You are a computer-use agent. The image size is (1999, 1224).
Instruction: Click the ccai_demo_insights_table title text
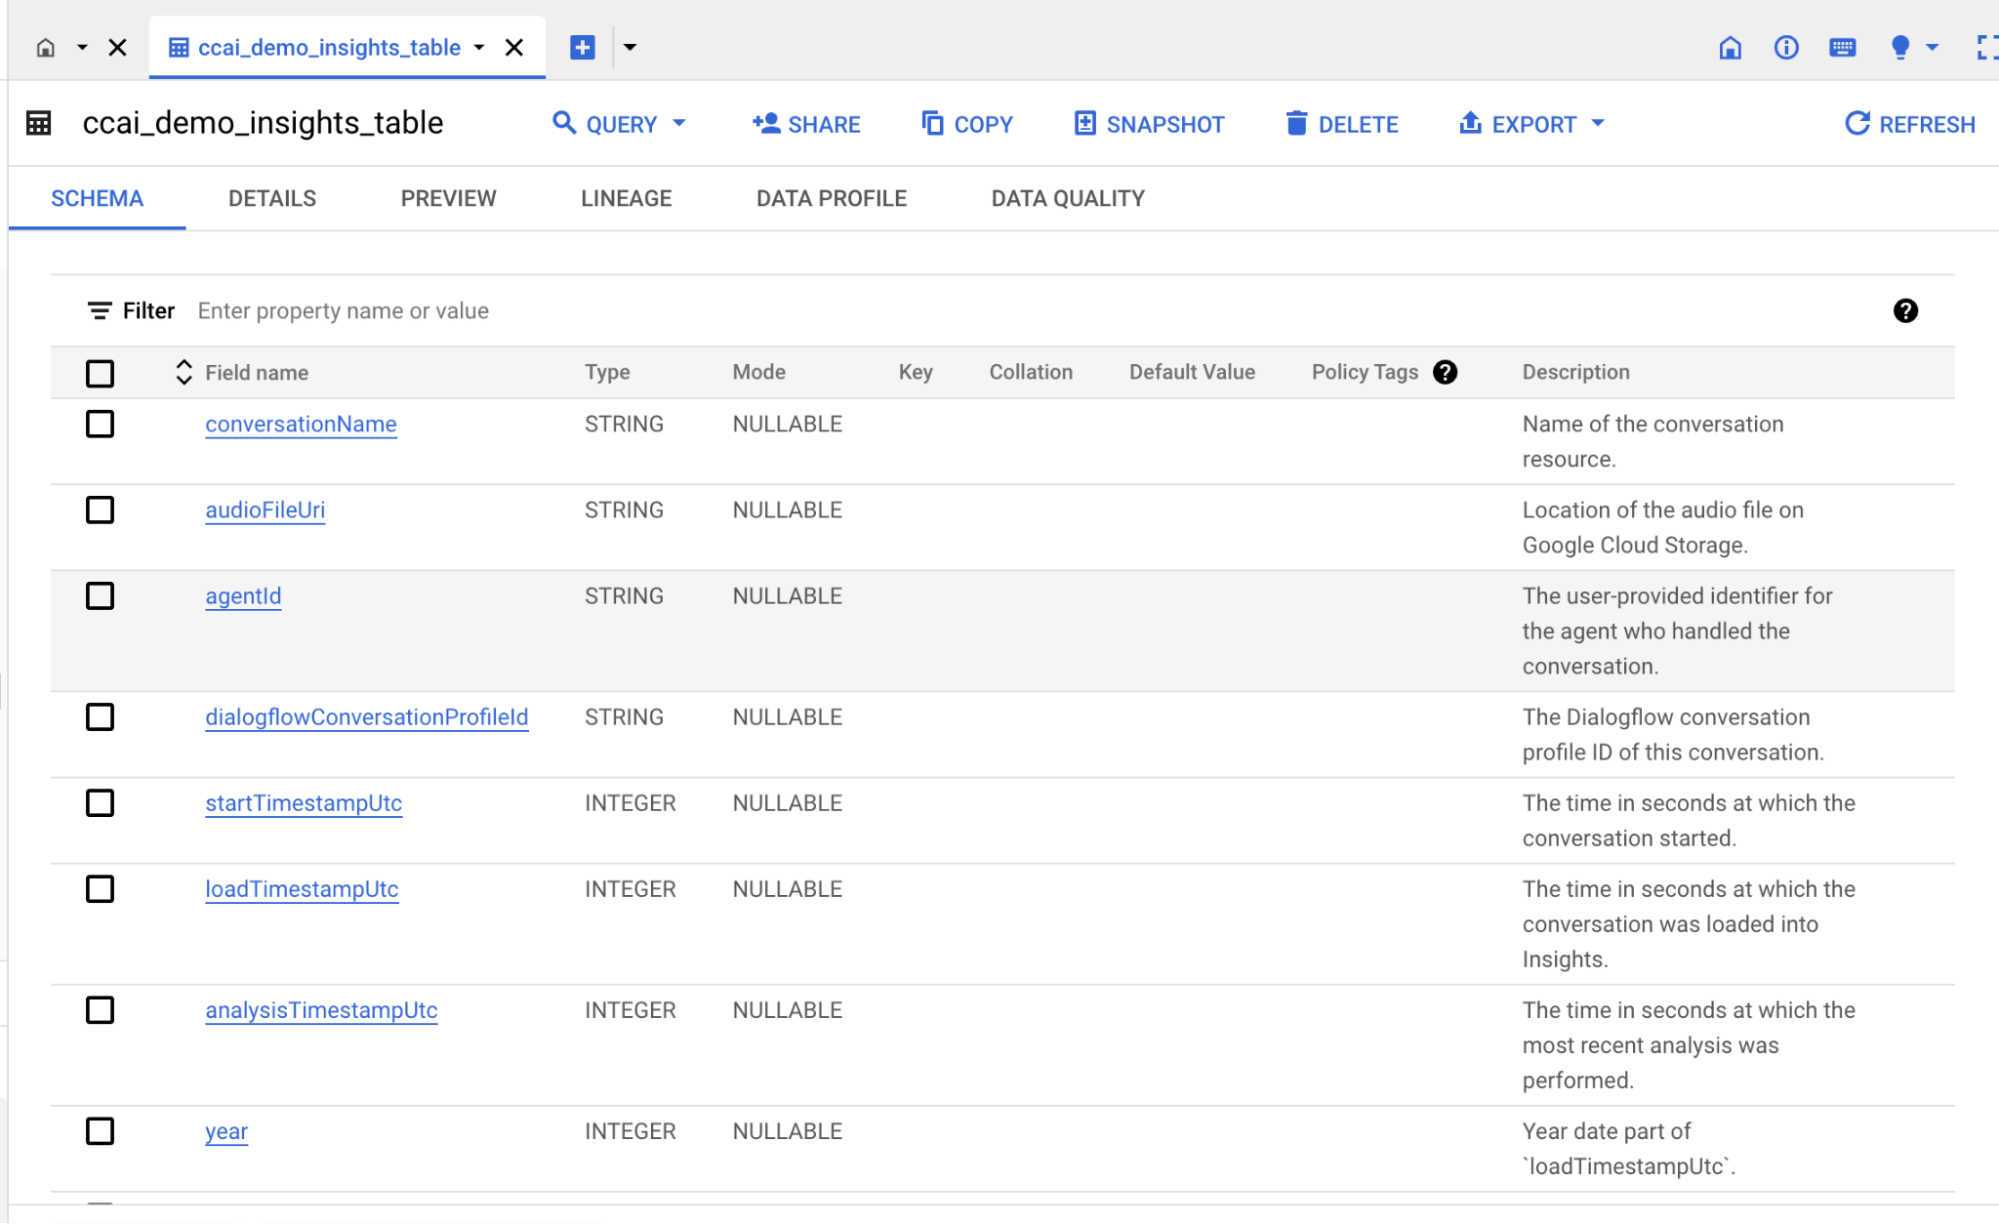263,123
